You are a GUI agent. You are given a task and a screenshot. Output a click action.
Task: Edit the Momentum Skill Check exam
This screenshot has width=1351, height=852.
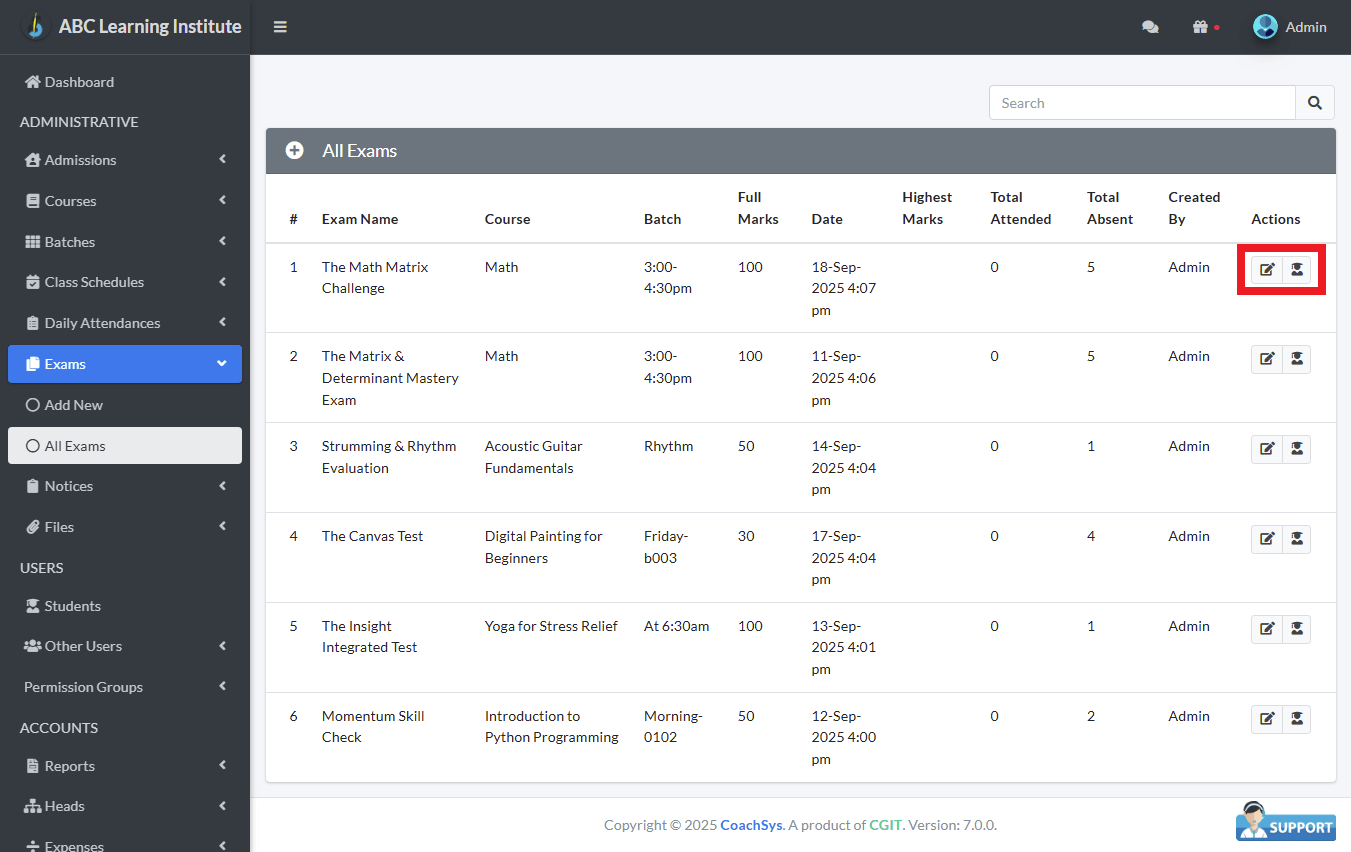click(1267, 719)
